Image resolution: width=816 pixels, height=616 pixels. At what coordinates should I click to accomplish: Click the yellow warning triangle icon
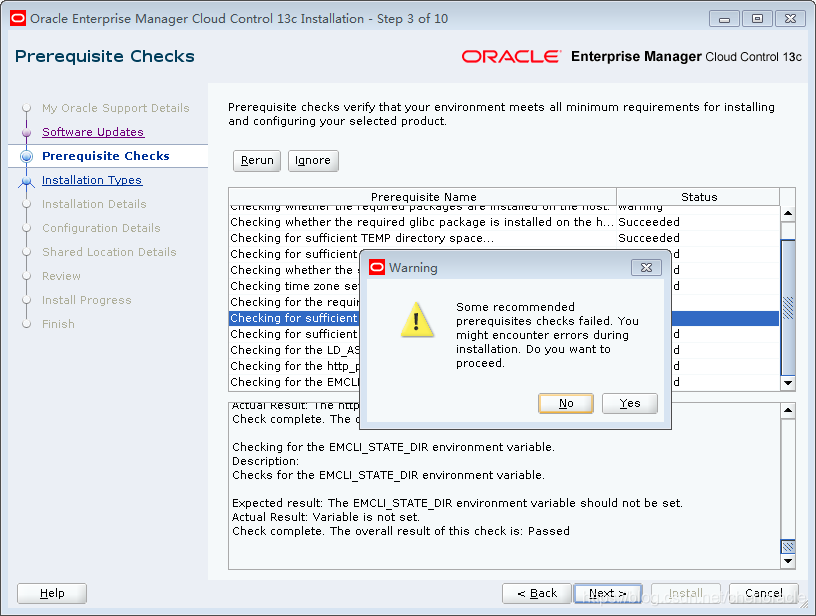(416, 320)
